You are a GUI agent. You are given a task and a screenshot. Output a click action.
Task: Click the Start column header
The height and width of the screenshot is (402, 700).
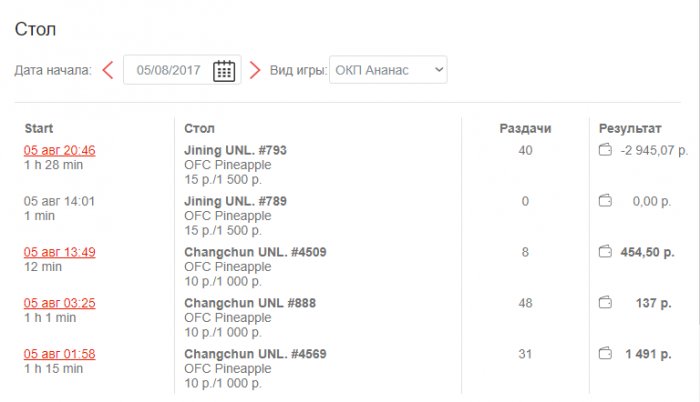pyautogui.click(x=38, y=129)
